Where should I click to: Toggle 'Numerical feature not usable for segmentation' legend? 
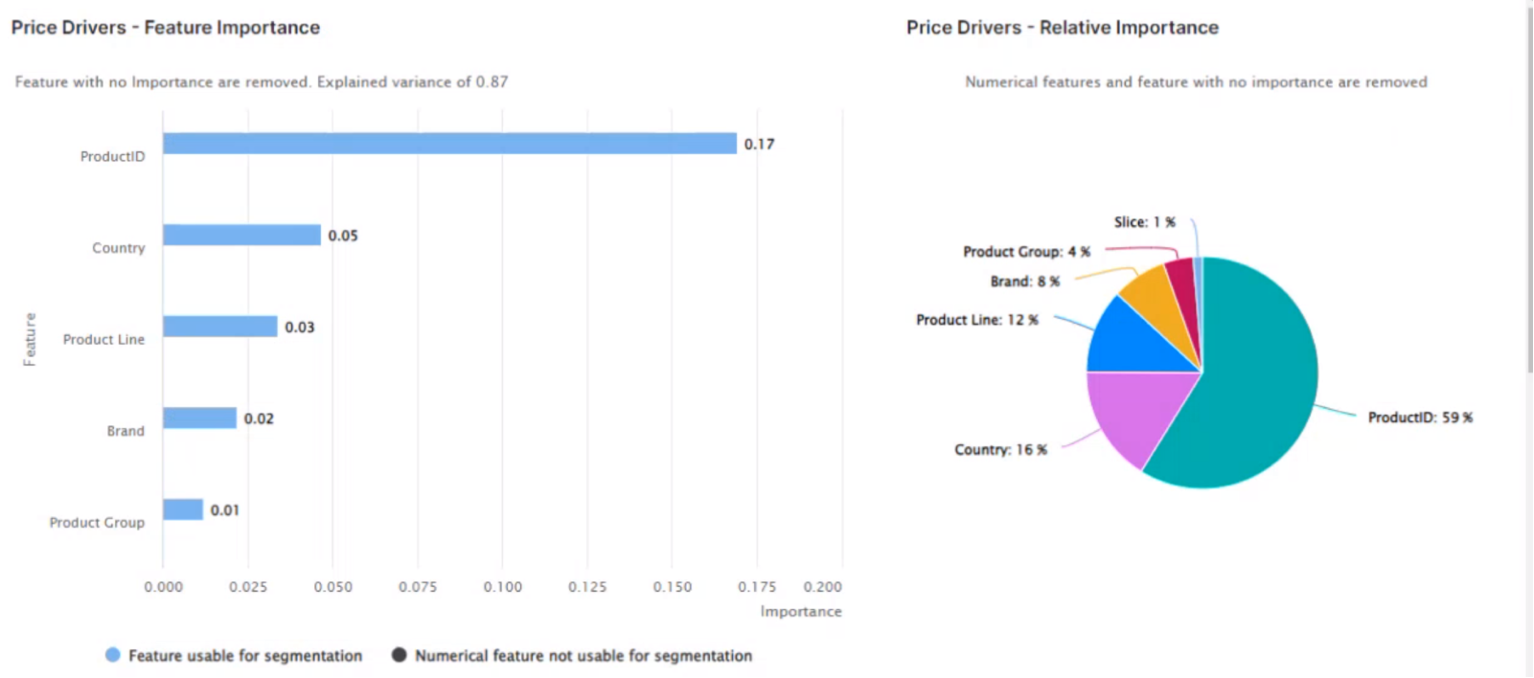(583, 656)
